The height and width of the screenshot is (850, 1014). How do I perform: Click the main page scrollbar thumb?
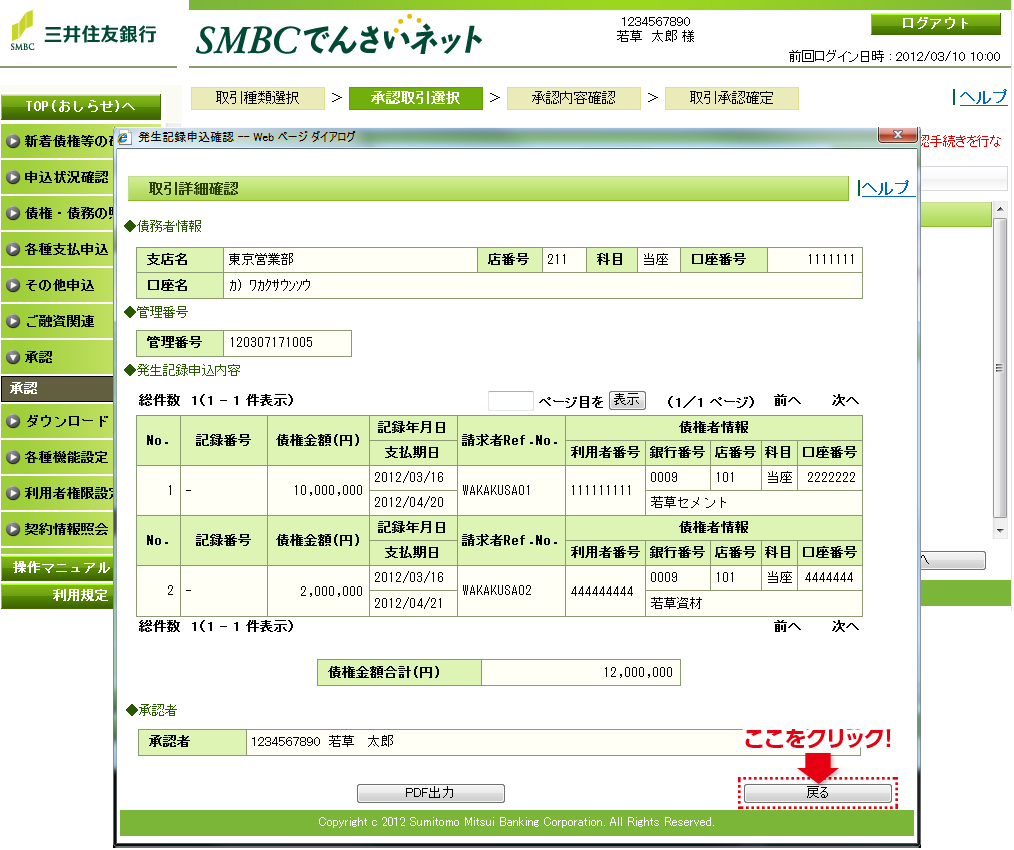point(1000,367)
